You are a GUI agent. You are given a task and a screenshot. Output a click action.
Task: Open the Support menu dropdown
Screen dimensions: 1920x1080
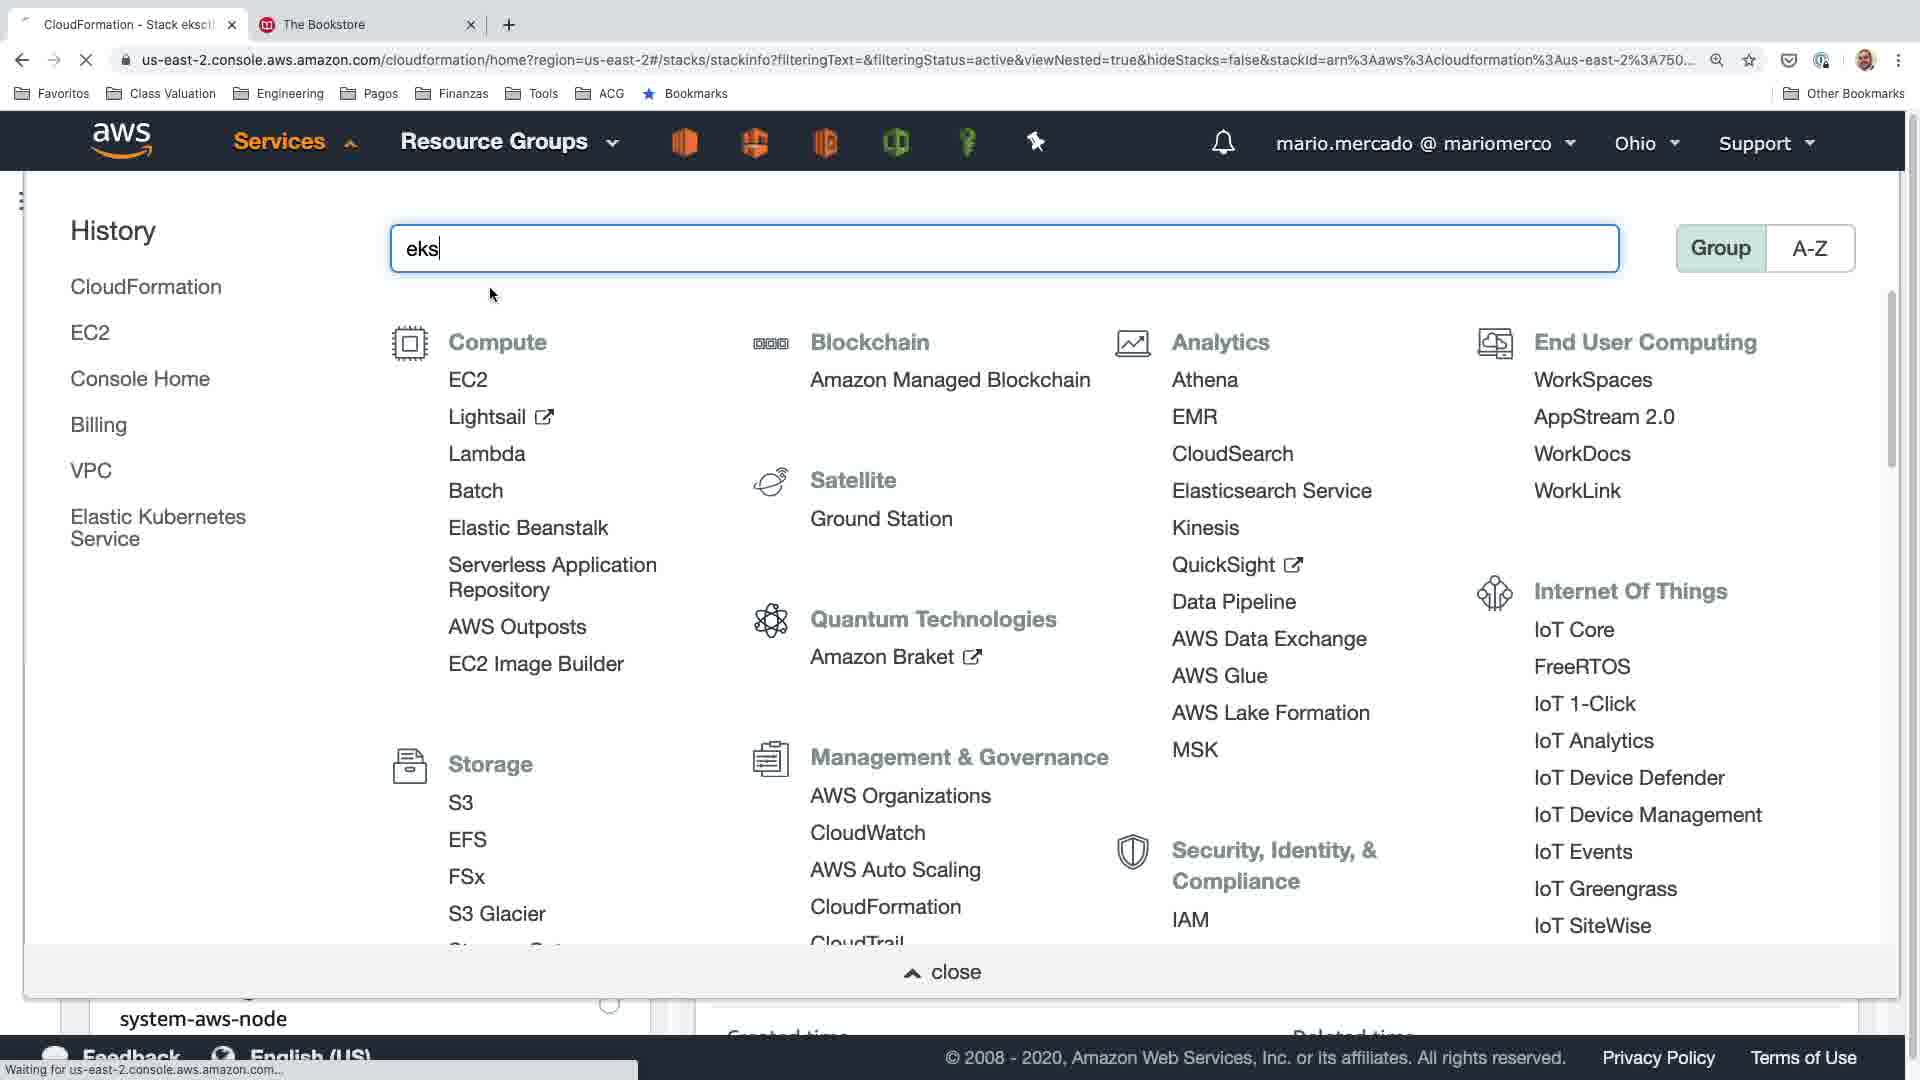coord(1766,143)
